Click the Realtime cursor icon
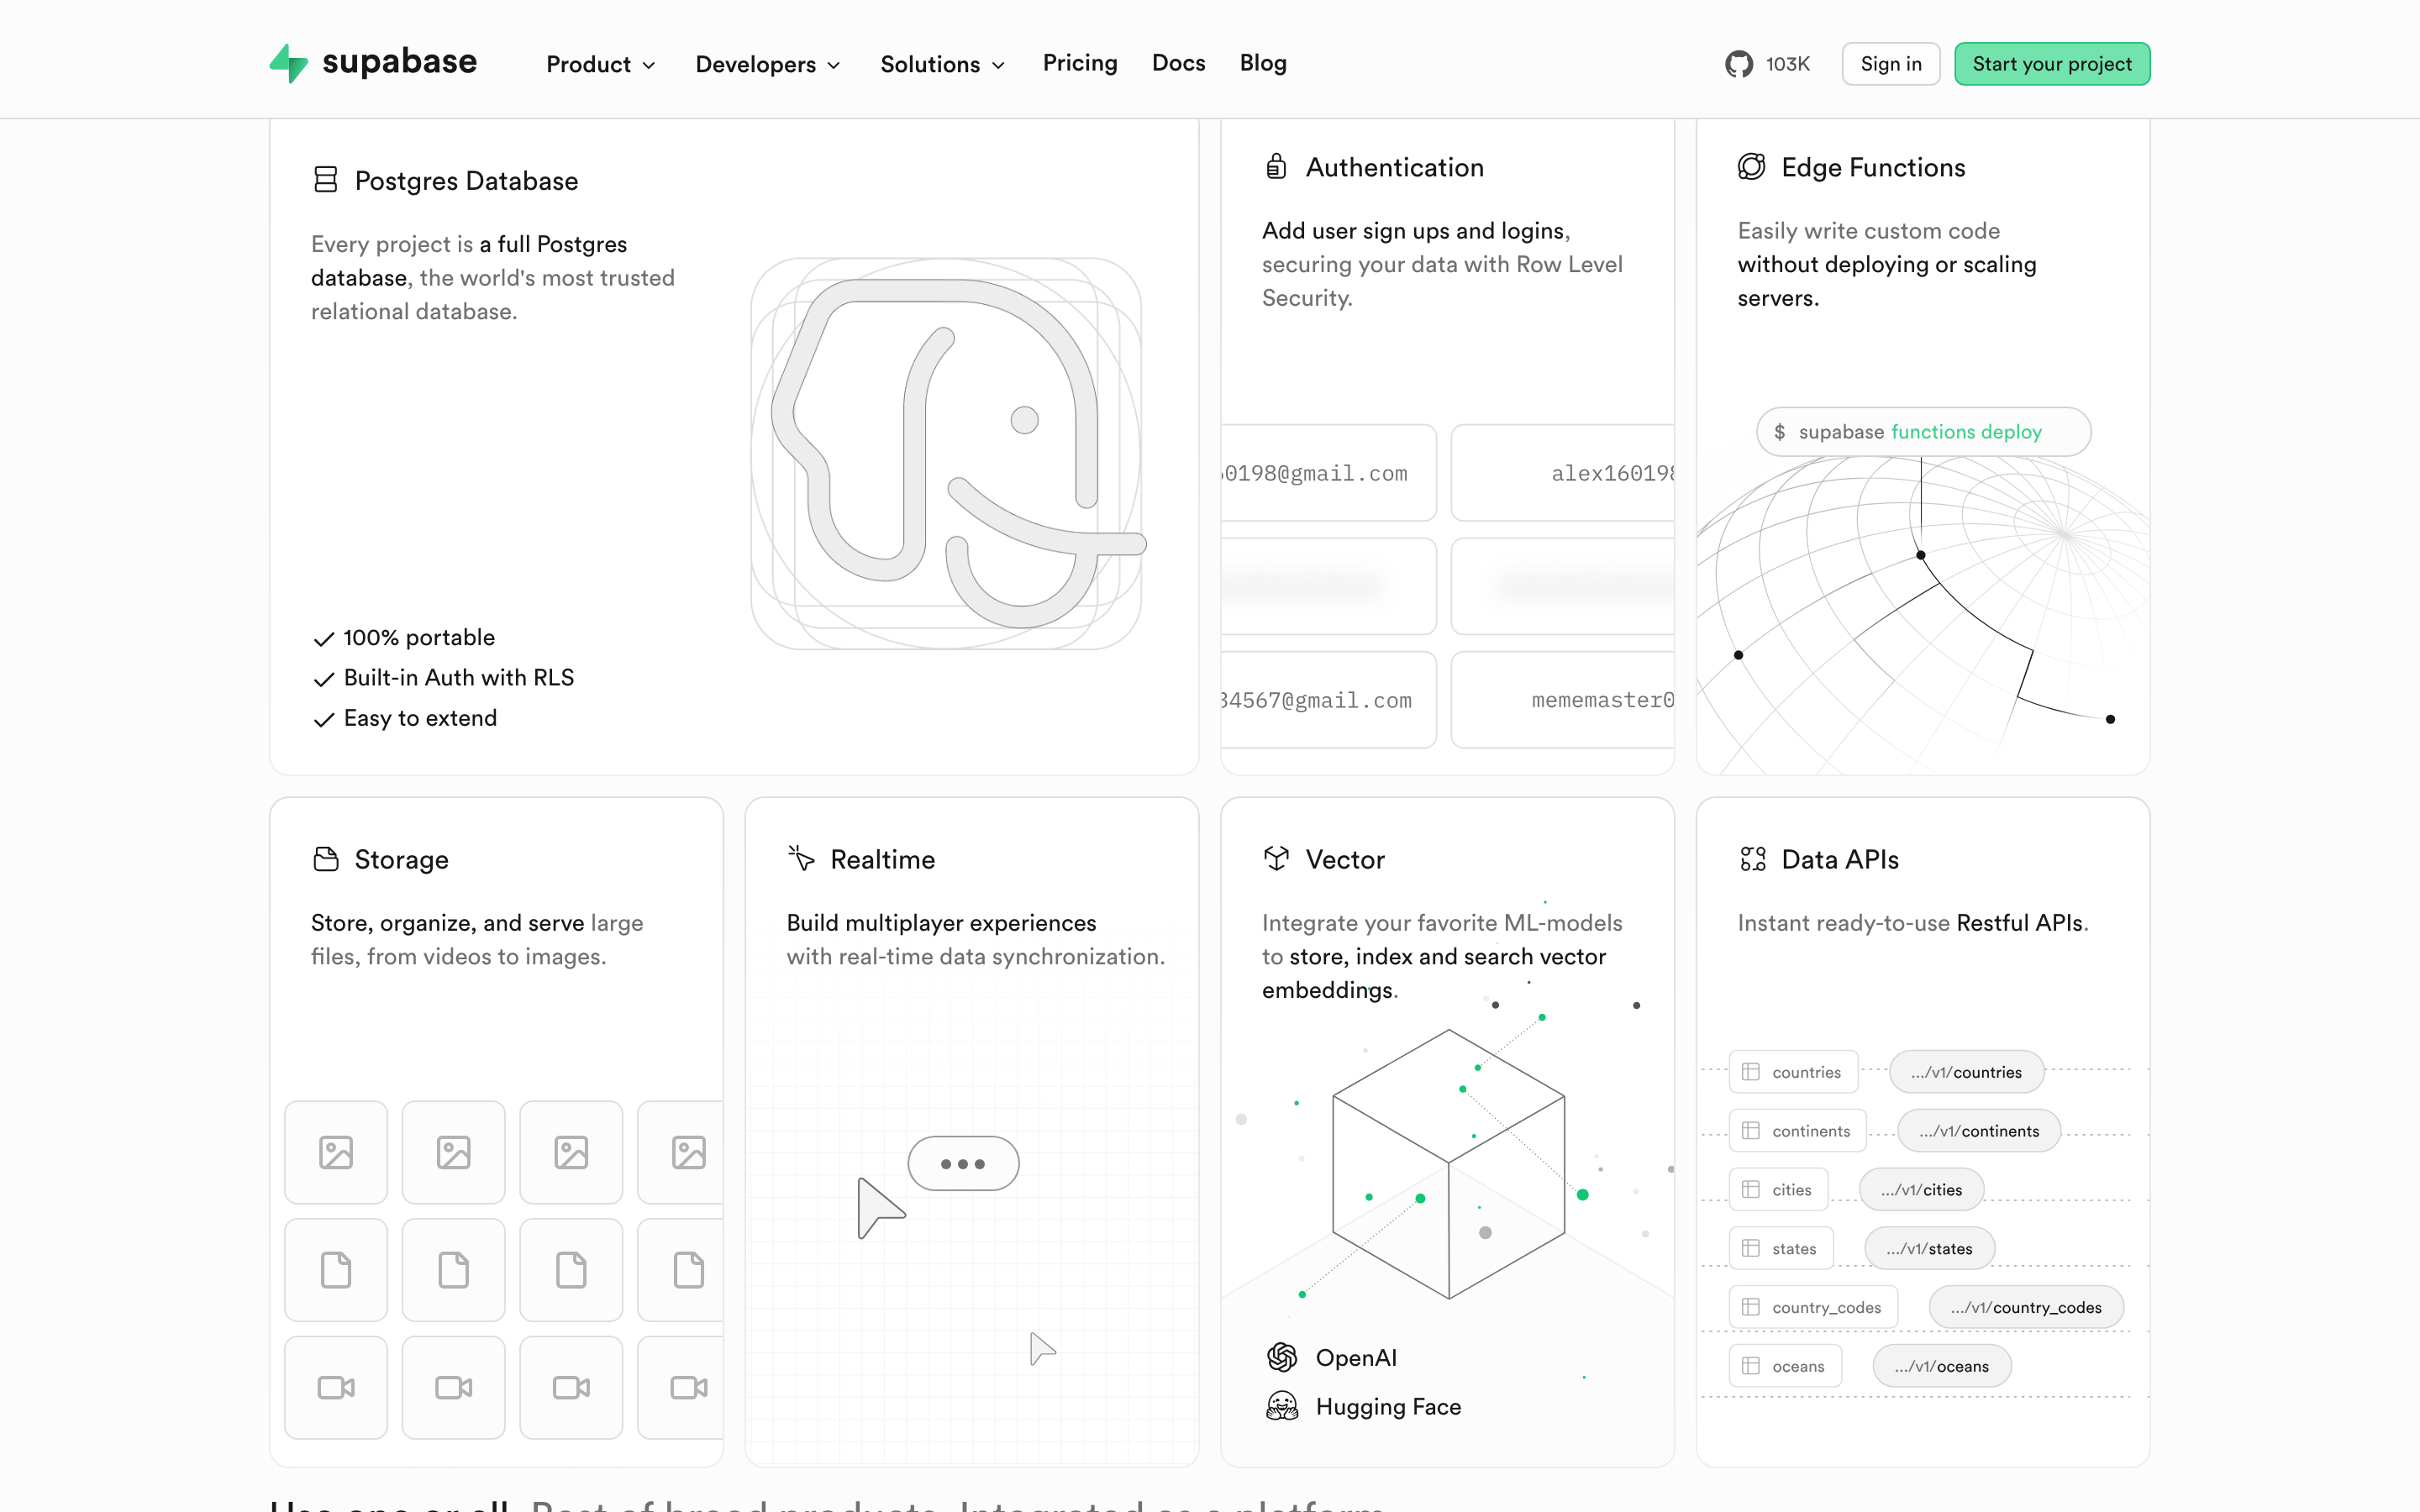This screenshot has height=1512, width=2420. click(x=801, y=858)
